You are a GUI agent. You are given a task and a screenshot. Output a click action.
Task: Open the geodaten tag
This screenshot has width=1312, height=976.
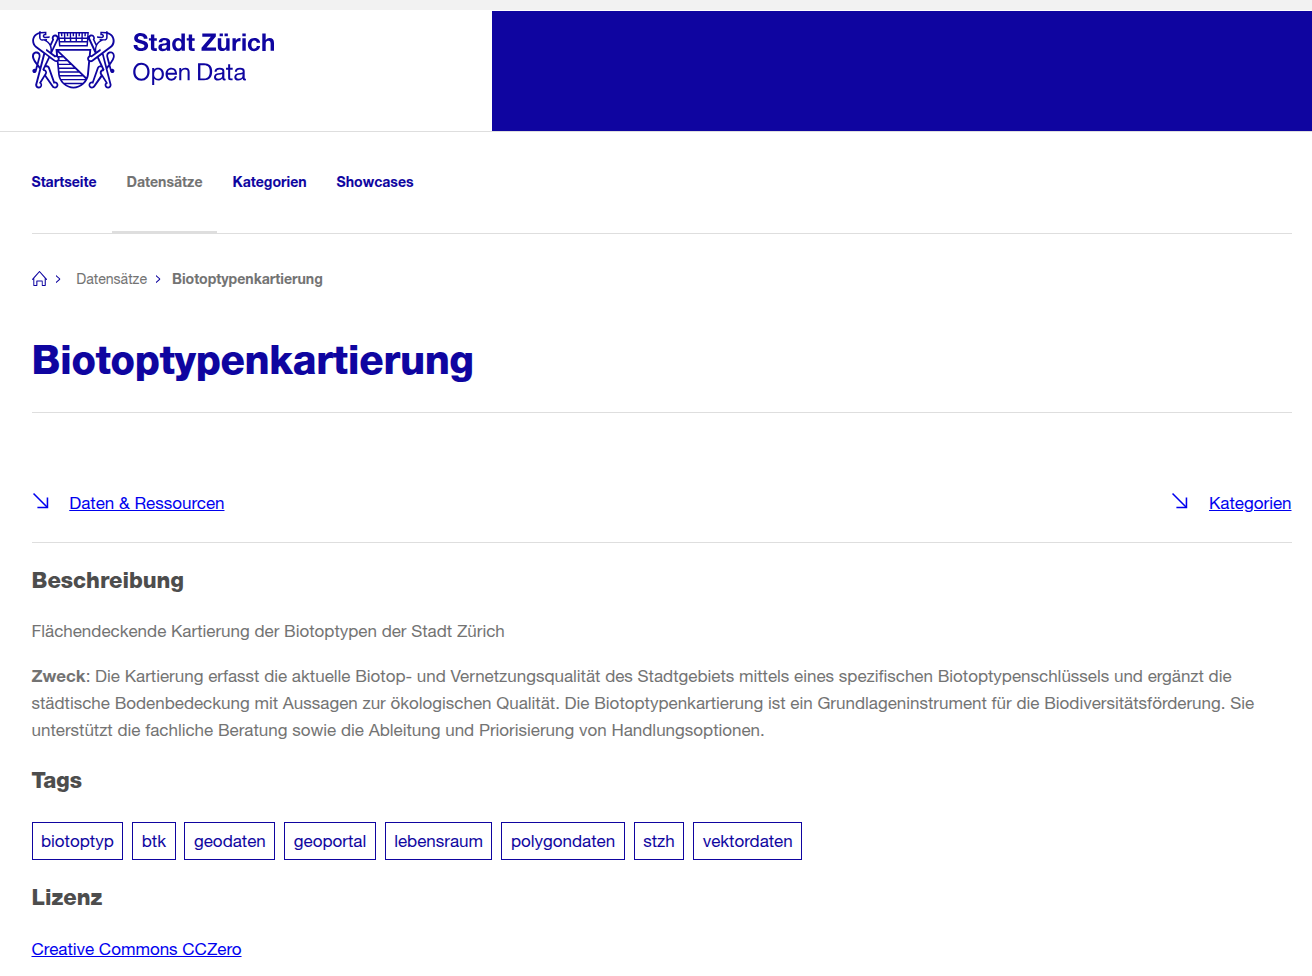pyautogui.click(x=230, y=841)
